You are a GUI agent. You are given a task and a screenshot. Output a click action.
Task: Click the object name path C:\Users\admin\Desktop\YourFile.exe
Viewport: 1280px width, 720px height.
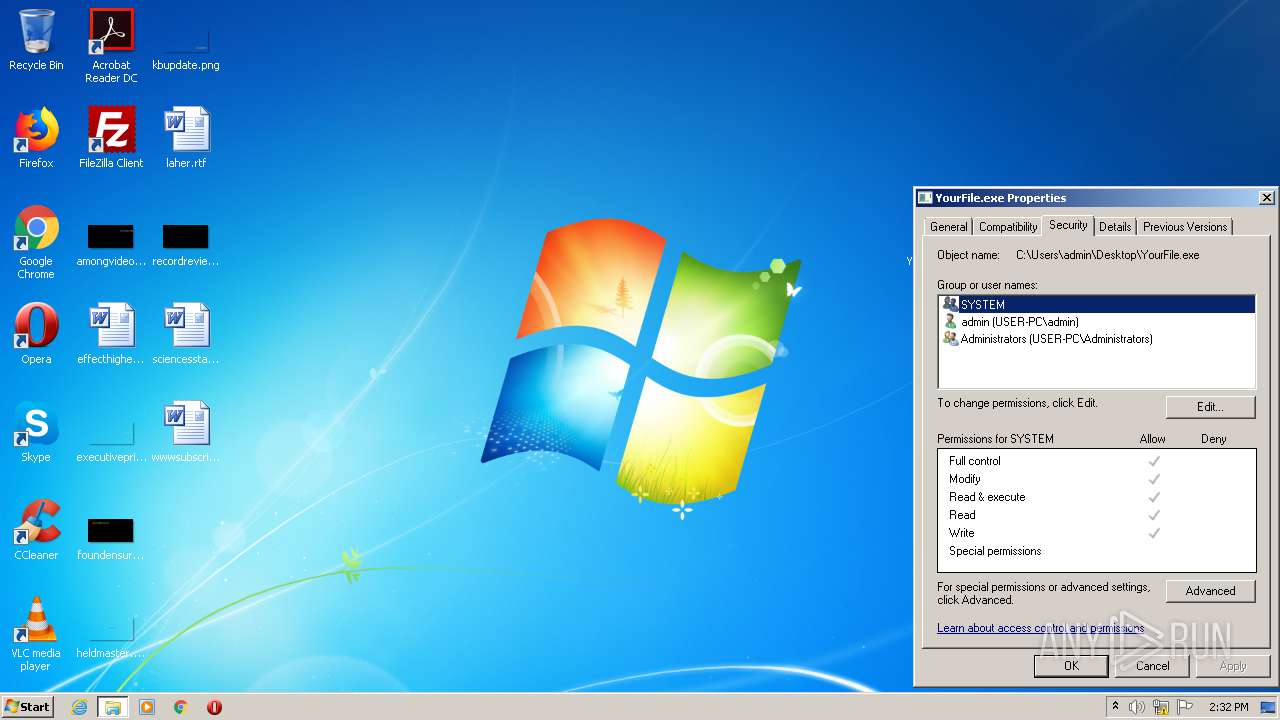pyautogui.click(x=1107, y=255)
